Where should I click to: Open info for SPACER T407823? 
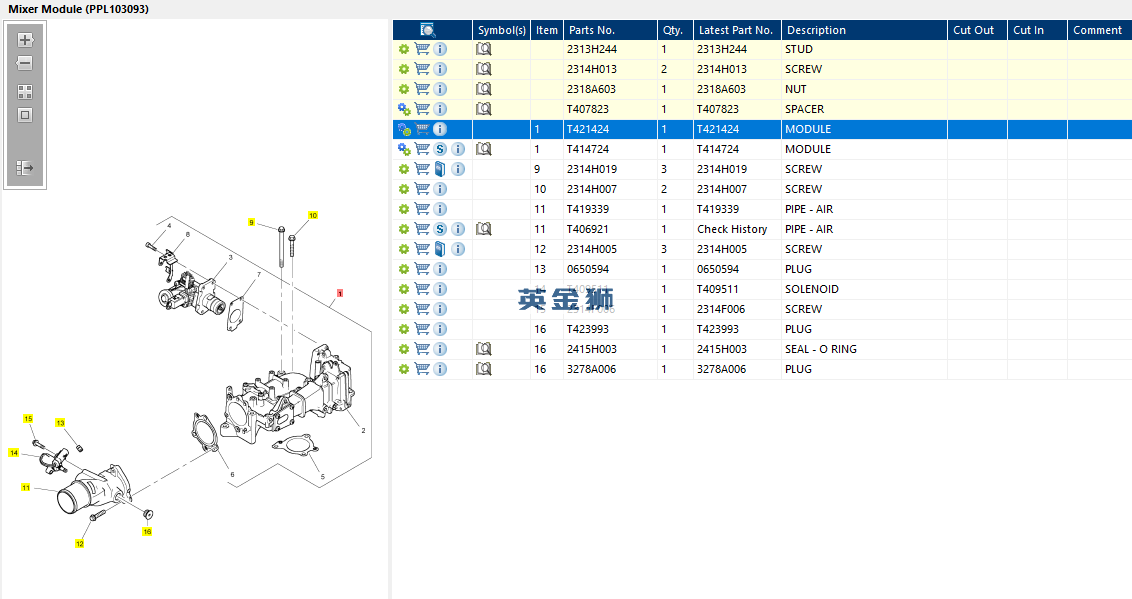coord(440,109)
